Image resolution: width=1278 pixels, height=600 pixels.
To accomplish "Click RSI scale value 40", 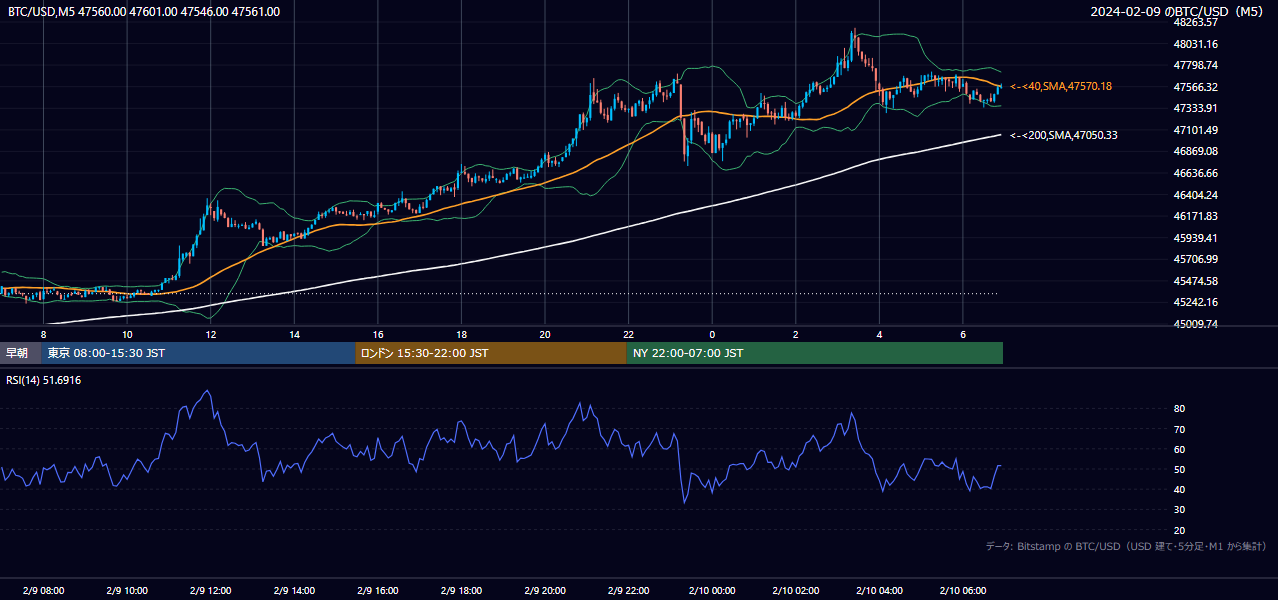I will (1180, 489).
